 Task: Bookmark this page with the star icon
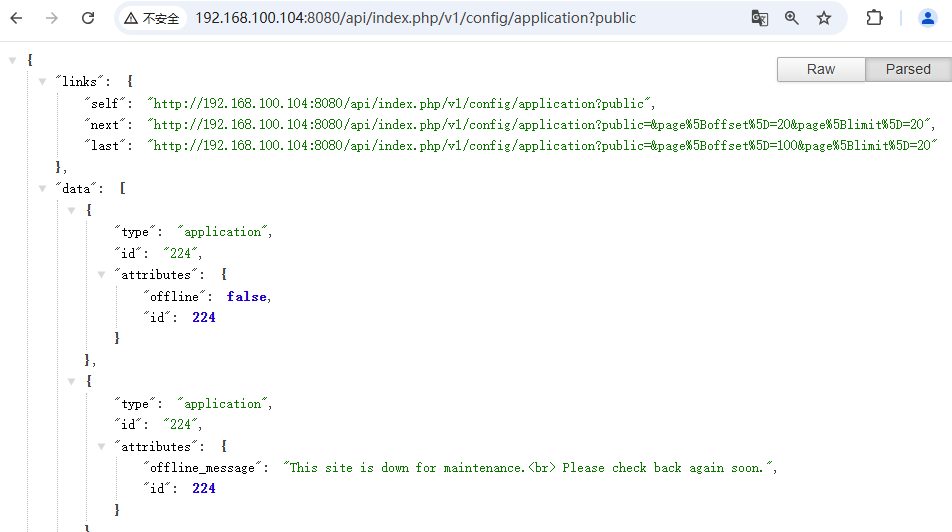click(x=824, y=18)
